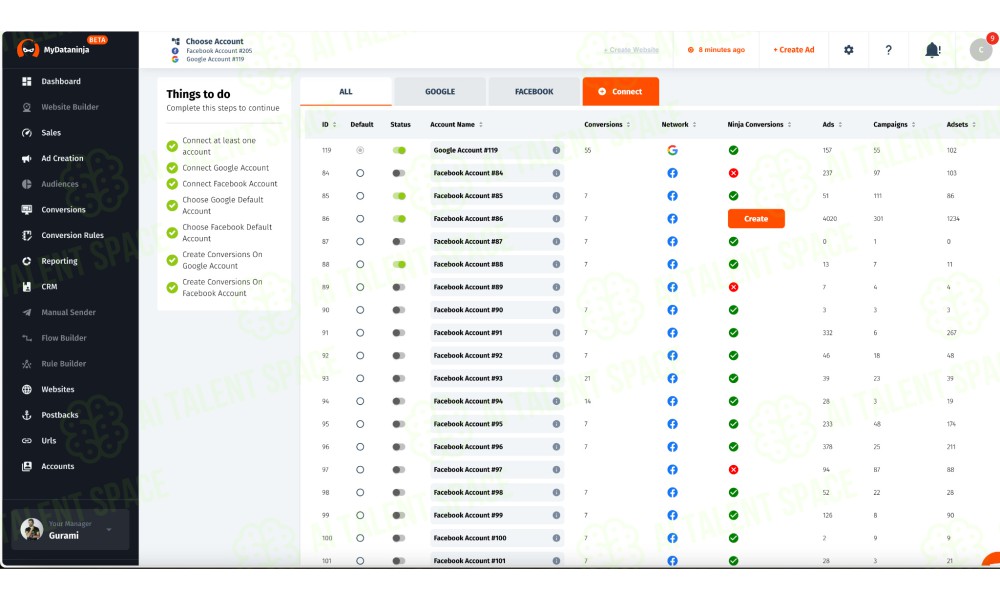Select default radio for Facebook Account #91
This screenshot has height=600, width=1000.
coord(360,333)
